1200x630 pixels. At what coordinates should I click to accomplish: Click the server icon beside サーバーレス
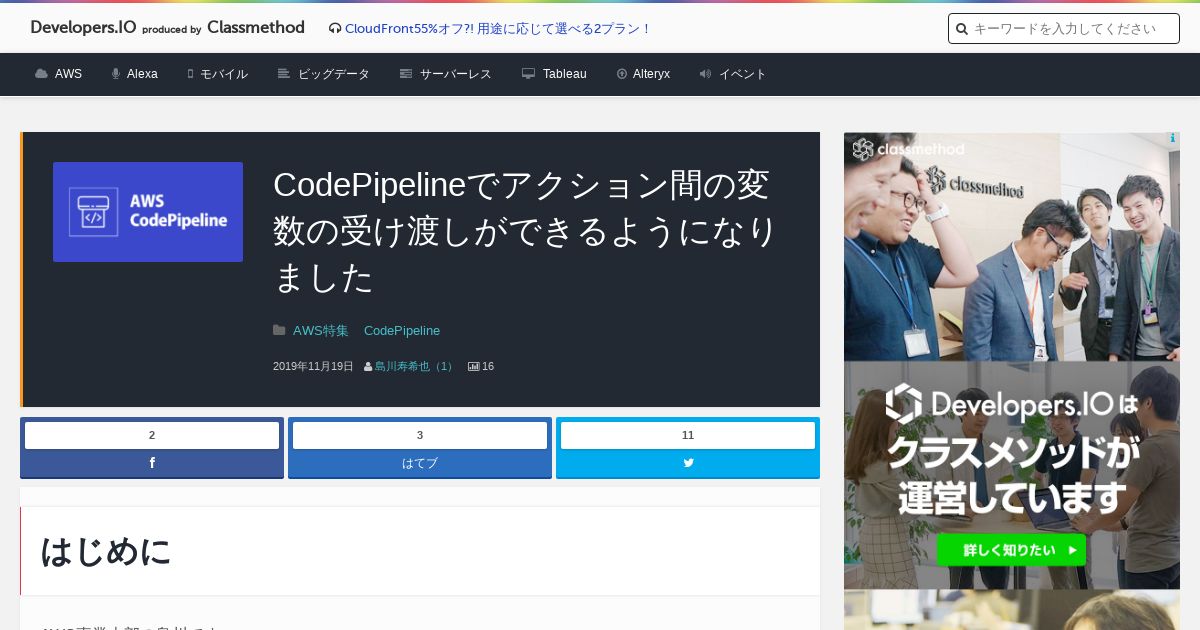pos(406,74)
